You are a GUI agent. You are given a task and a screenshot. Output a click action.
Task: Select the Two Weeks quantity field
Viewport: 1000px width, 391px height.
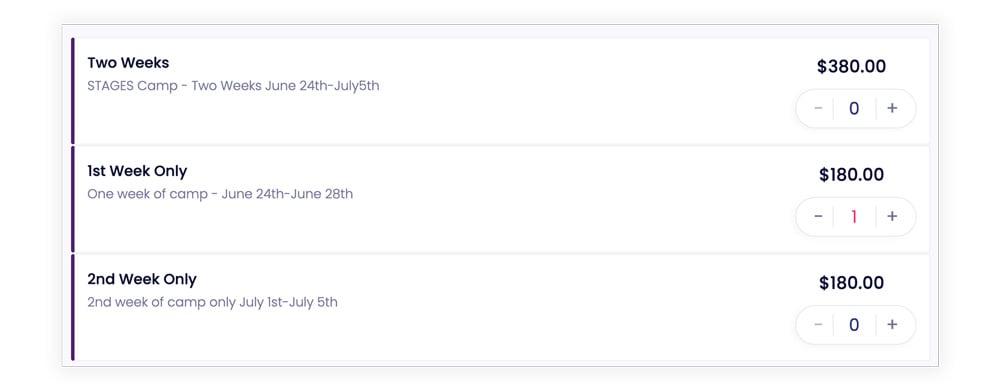854,108
